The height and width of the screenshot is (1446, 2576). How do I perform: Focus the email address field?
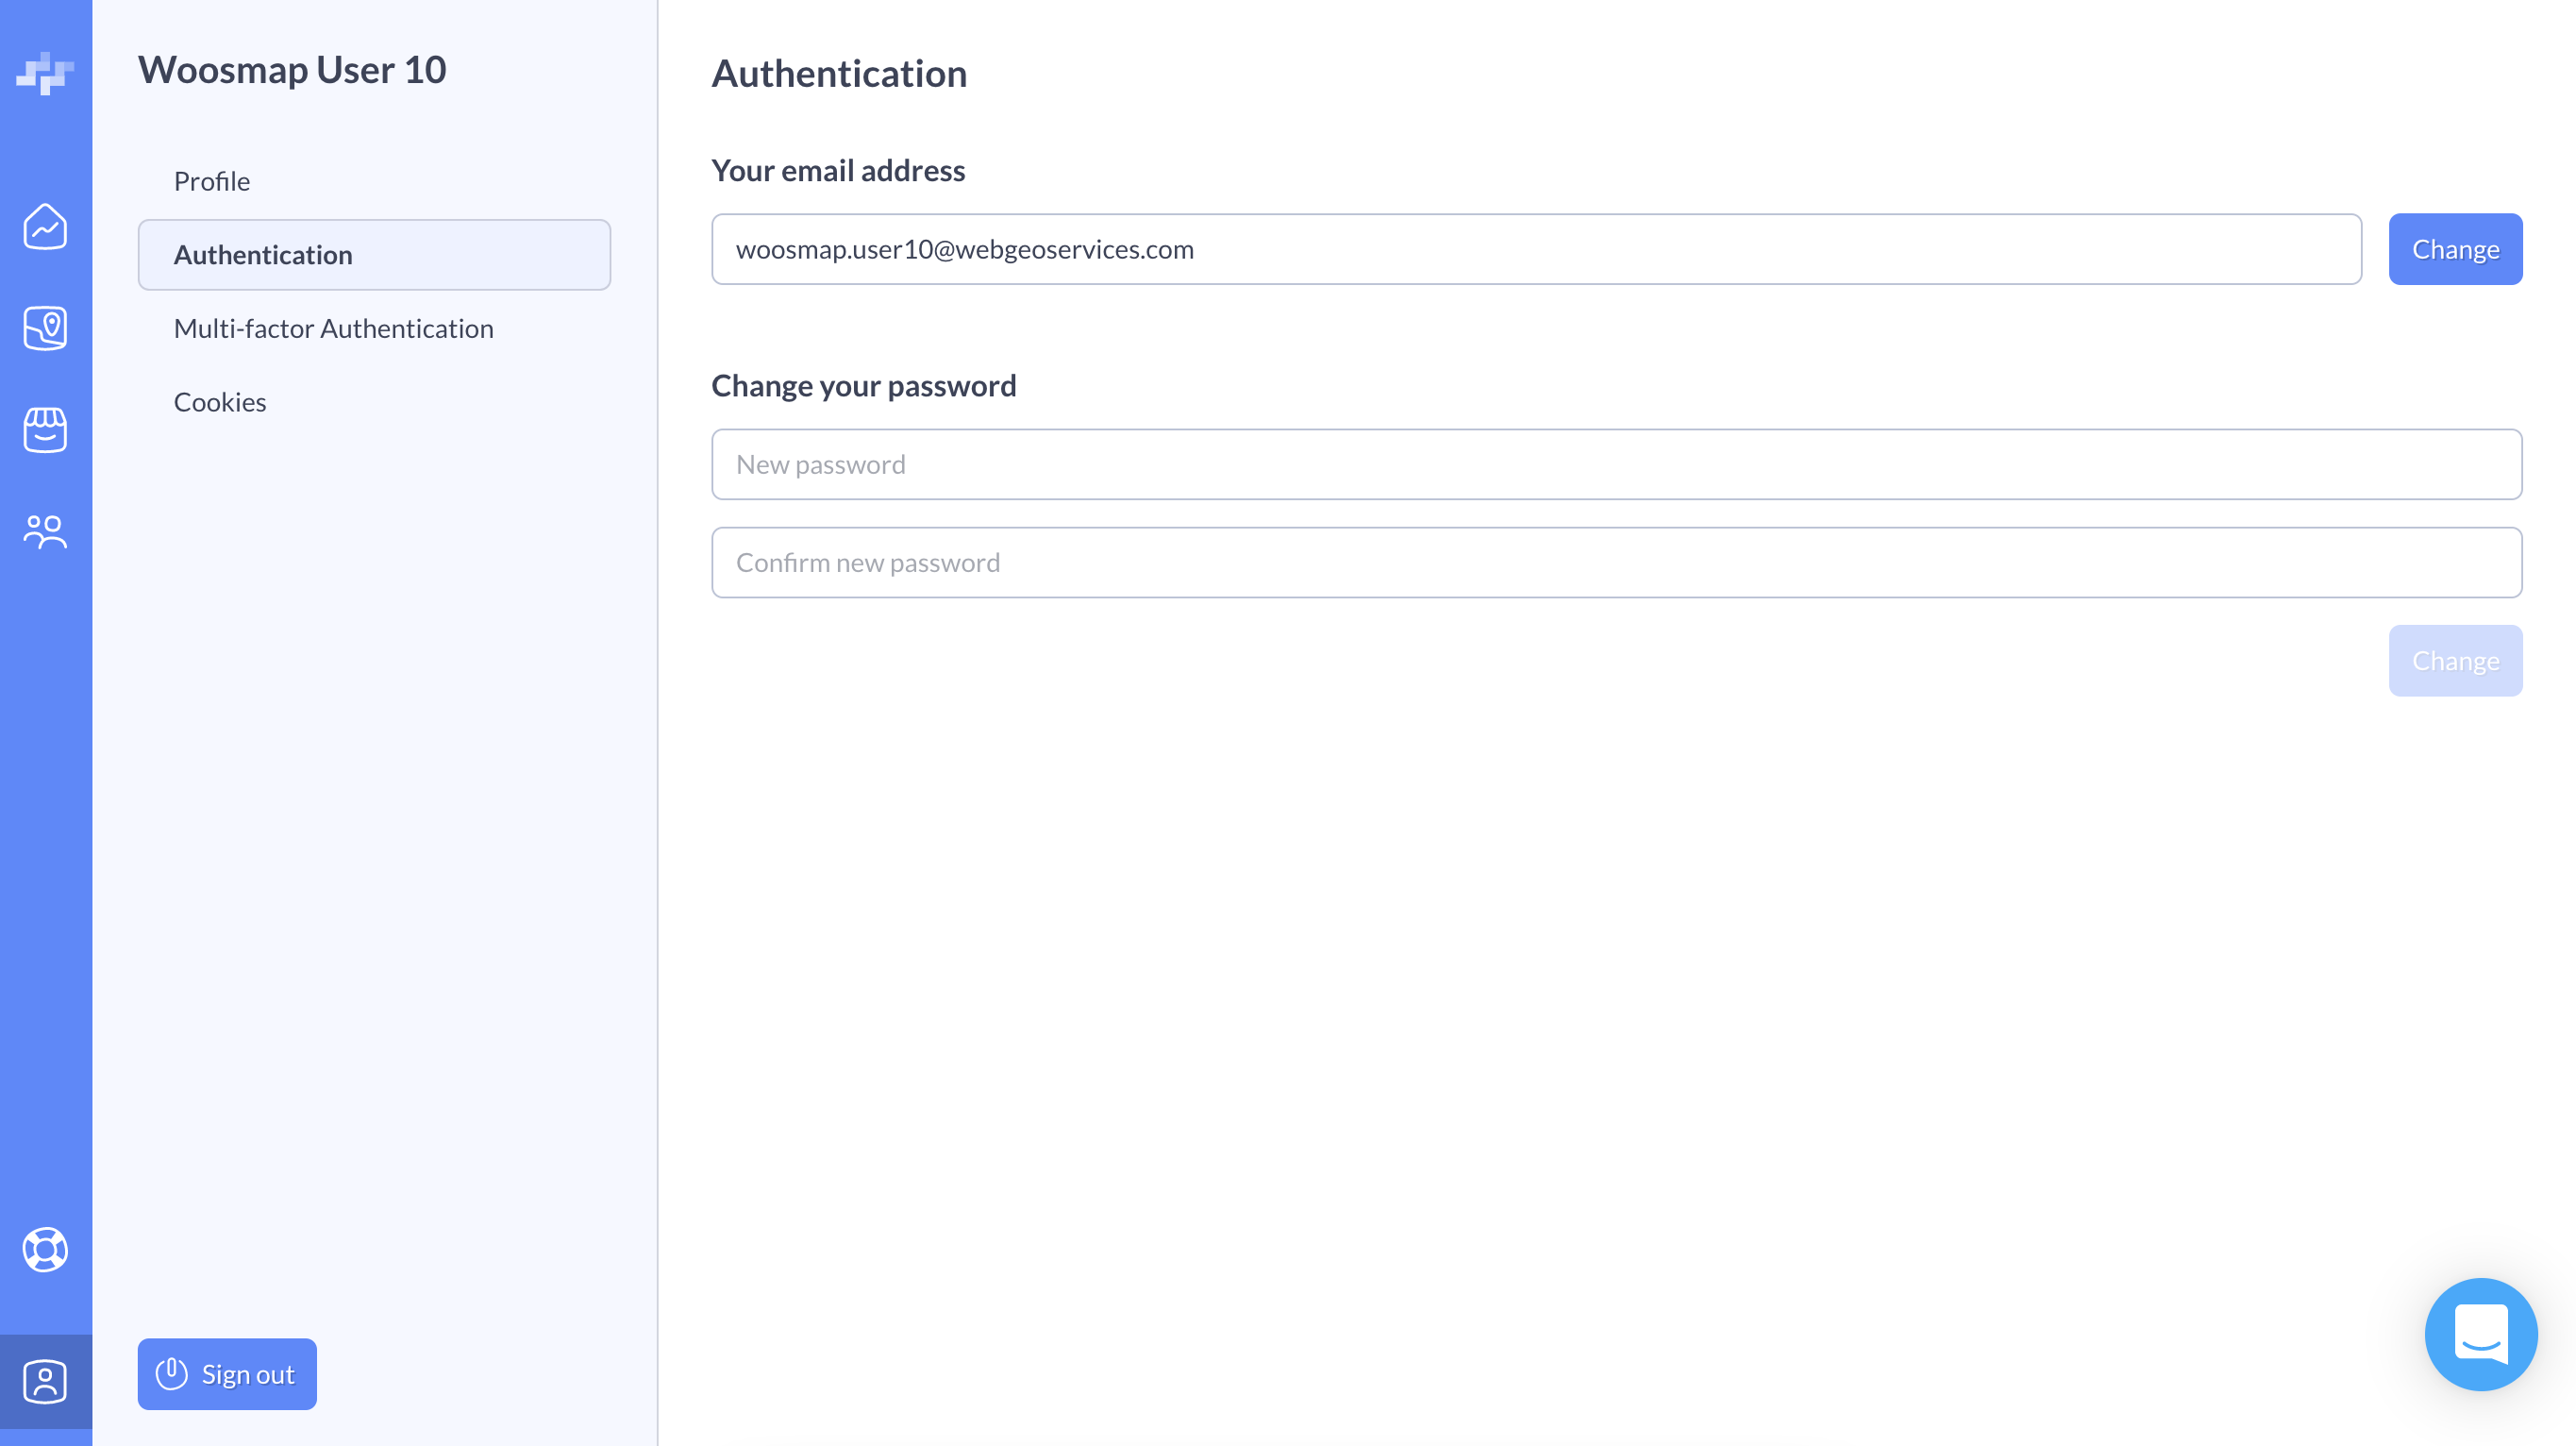click(1535, 249)
